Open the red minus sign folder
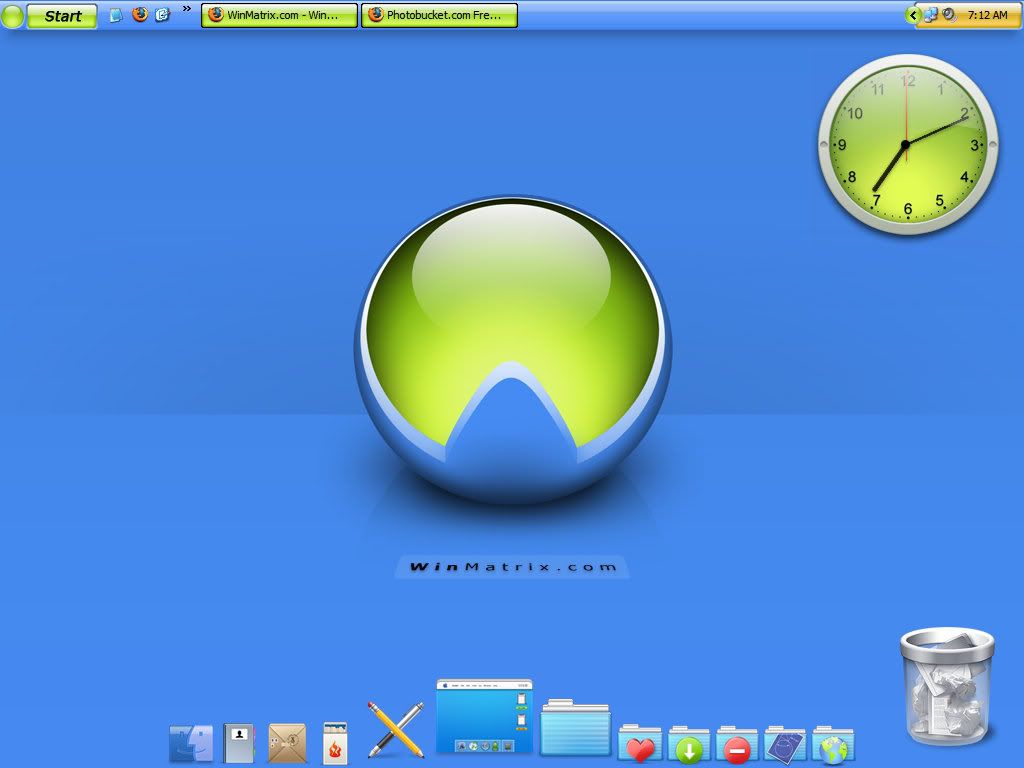 [x=737, y=744]
